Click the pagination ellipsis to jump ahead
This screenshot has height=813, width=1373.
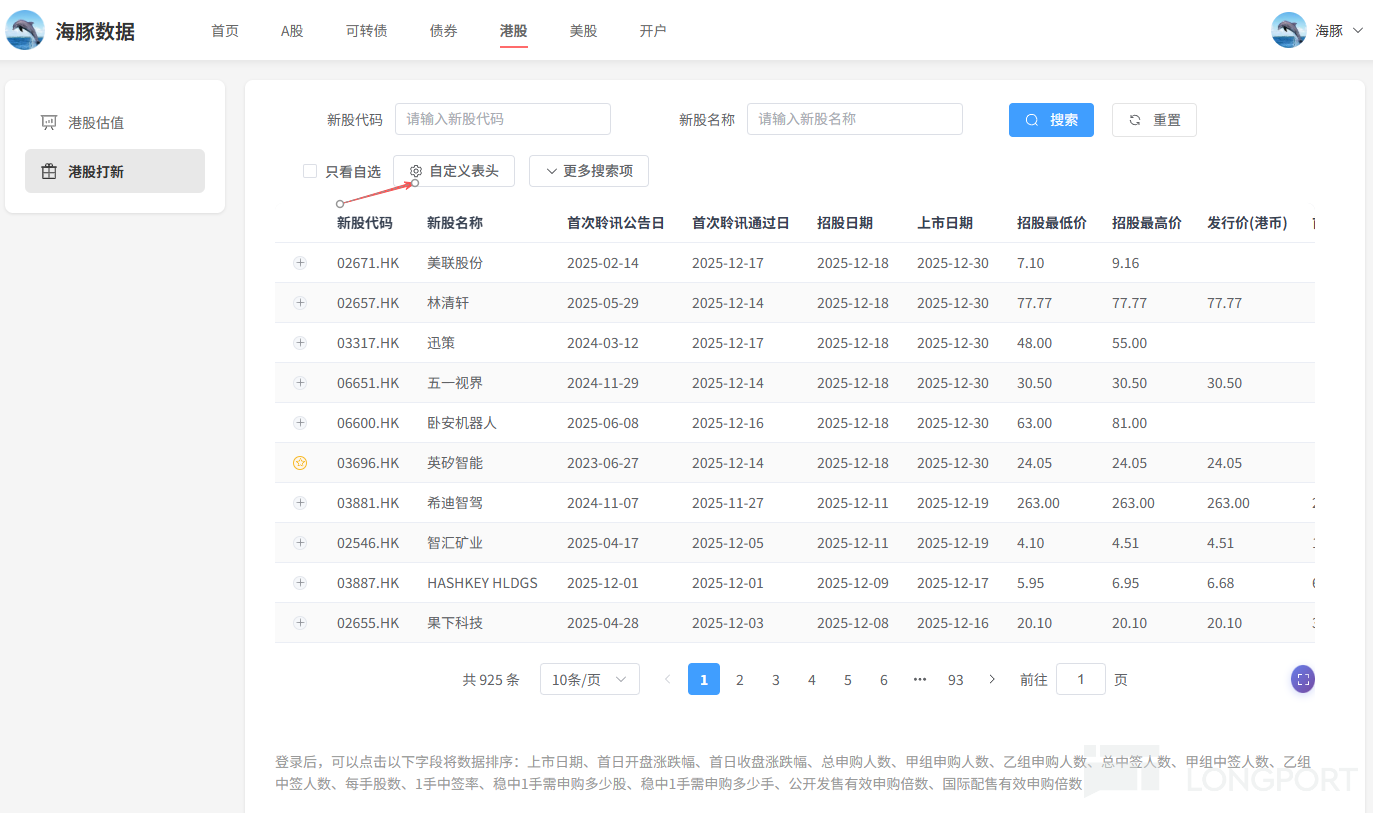(920, 680)
